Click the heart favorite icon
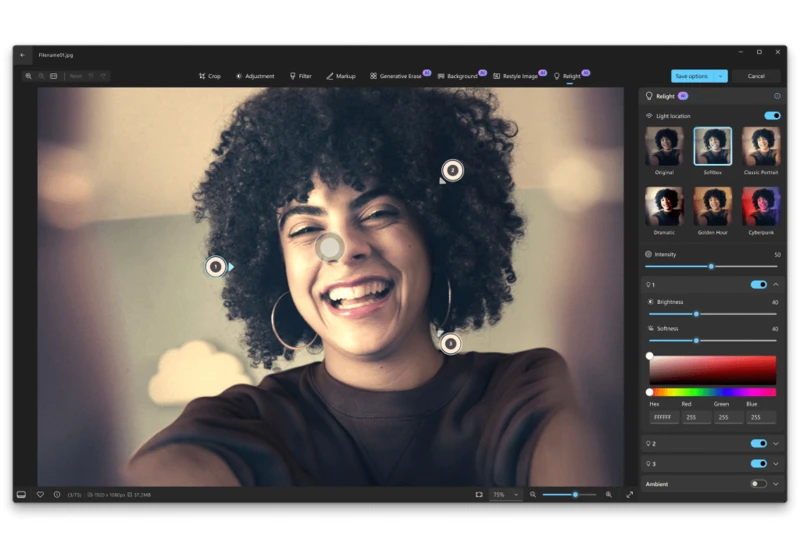Viewport: 800px width, 560px height. tap(40, 495)
